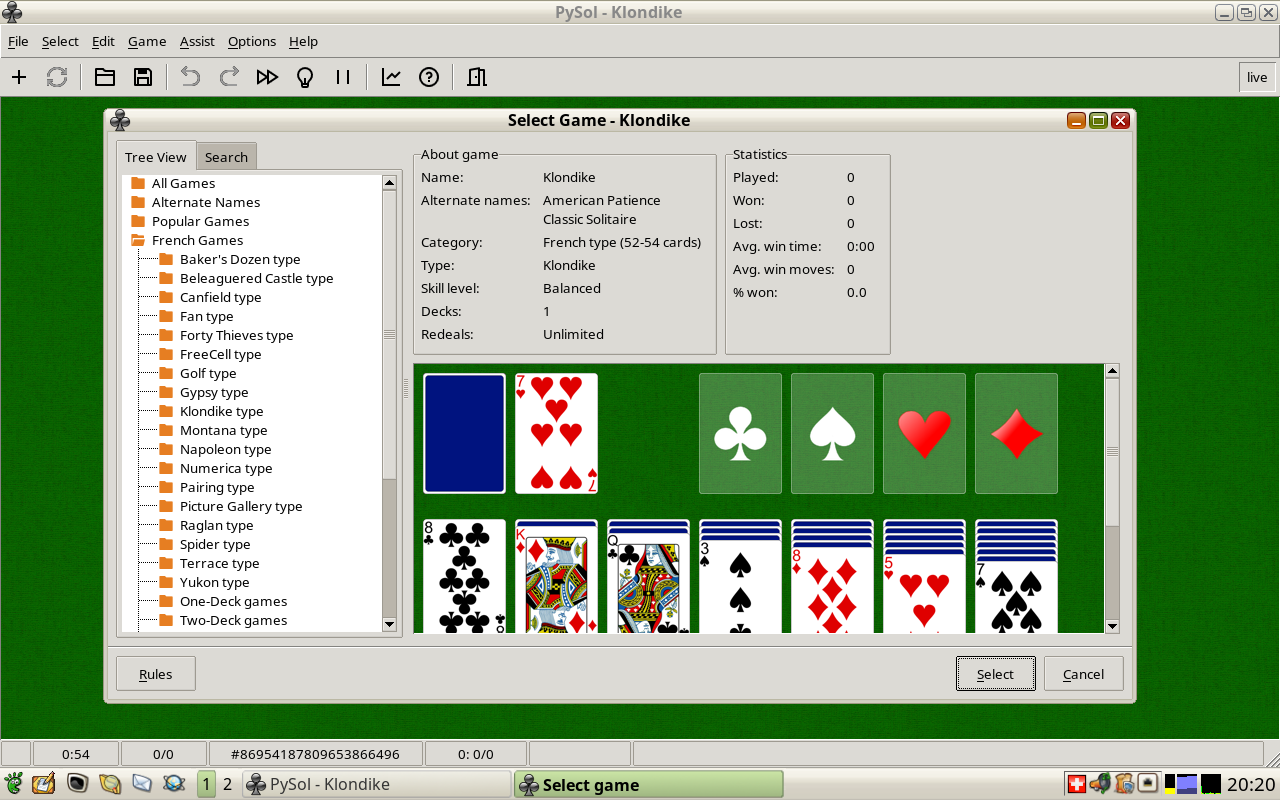1280x800 pixels.
Task: Expand Picture Gallery type folder
Action: coord(166,506)
